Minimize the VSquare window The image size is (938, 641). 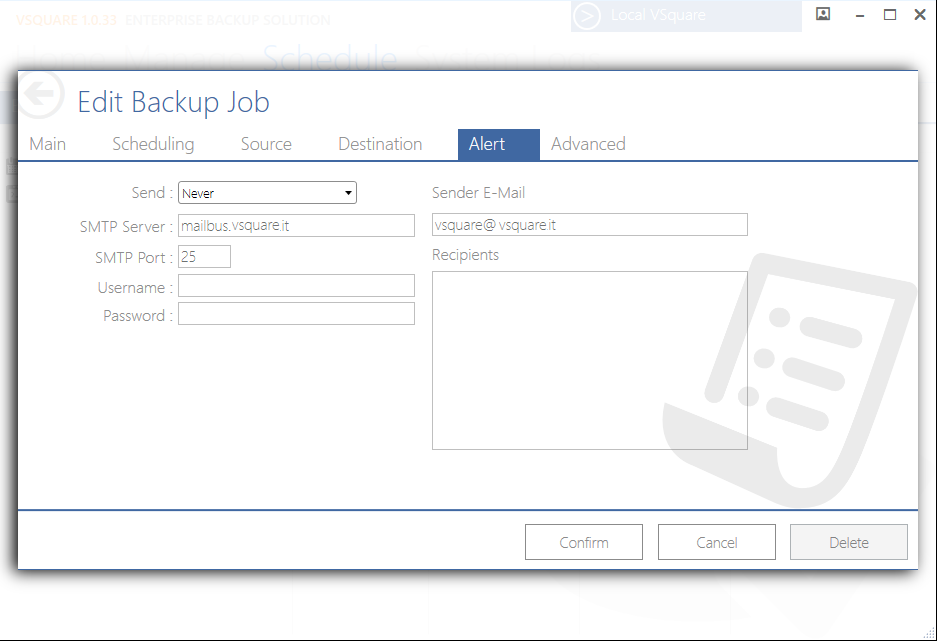[859, 15]
